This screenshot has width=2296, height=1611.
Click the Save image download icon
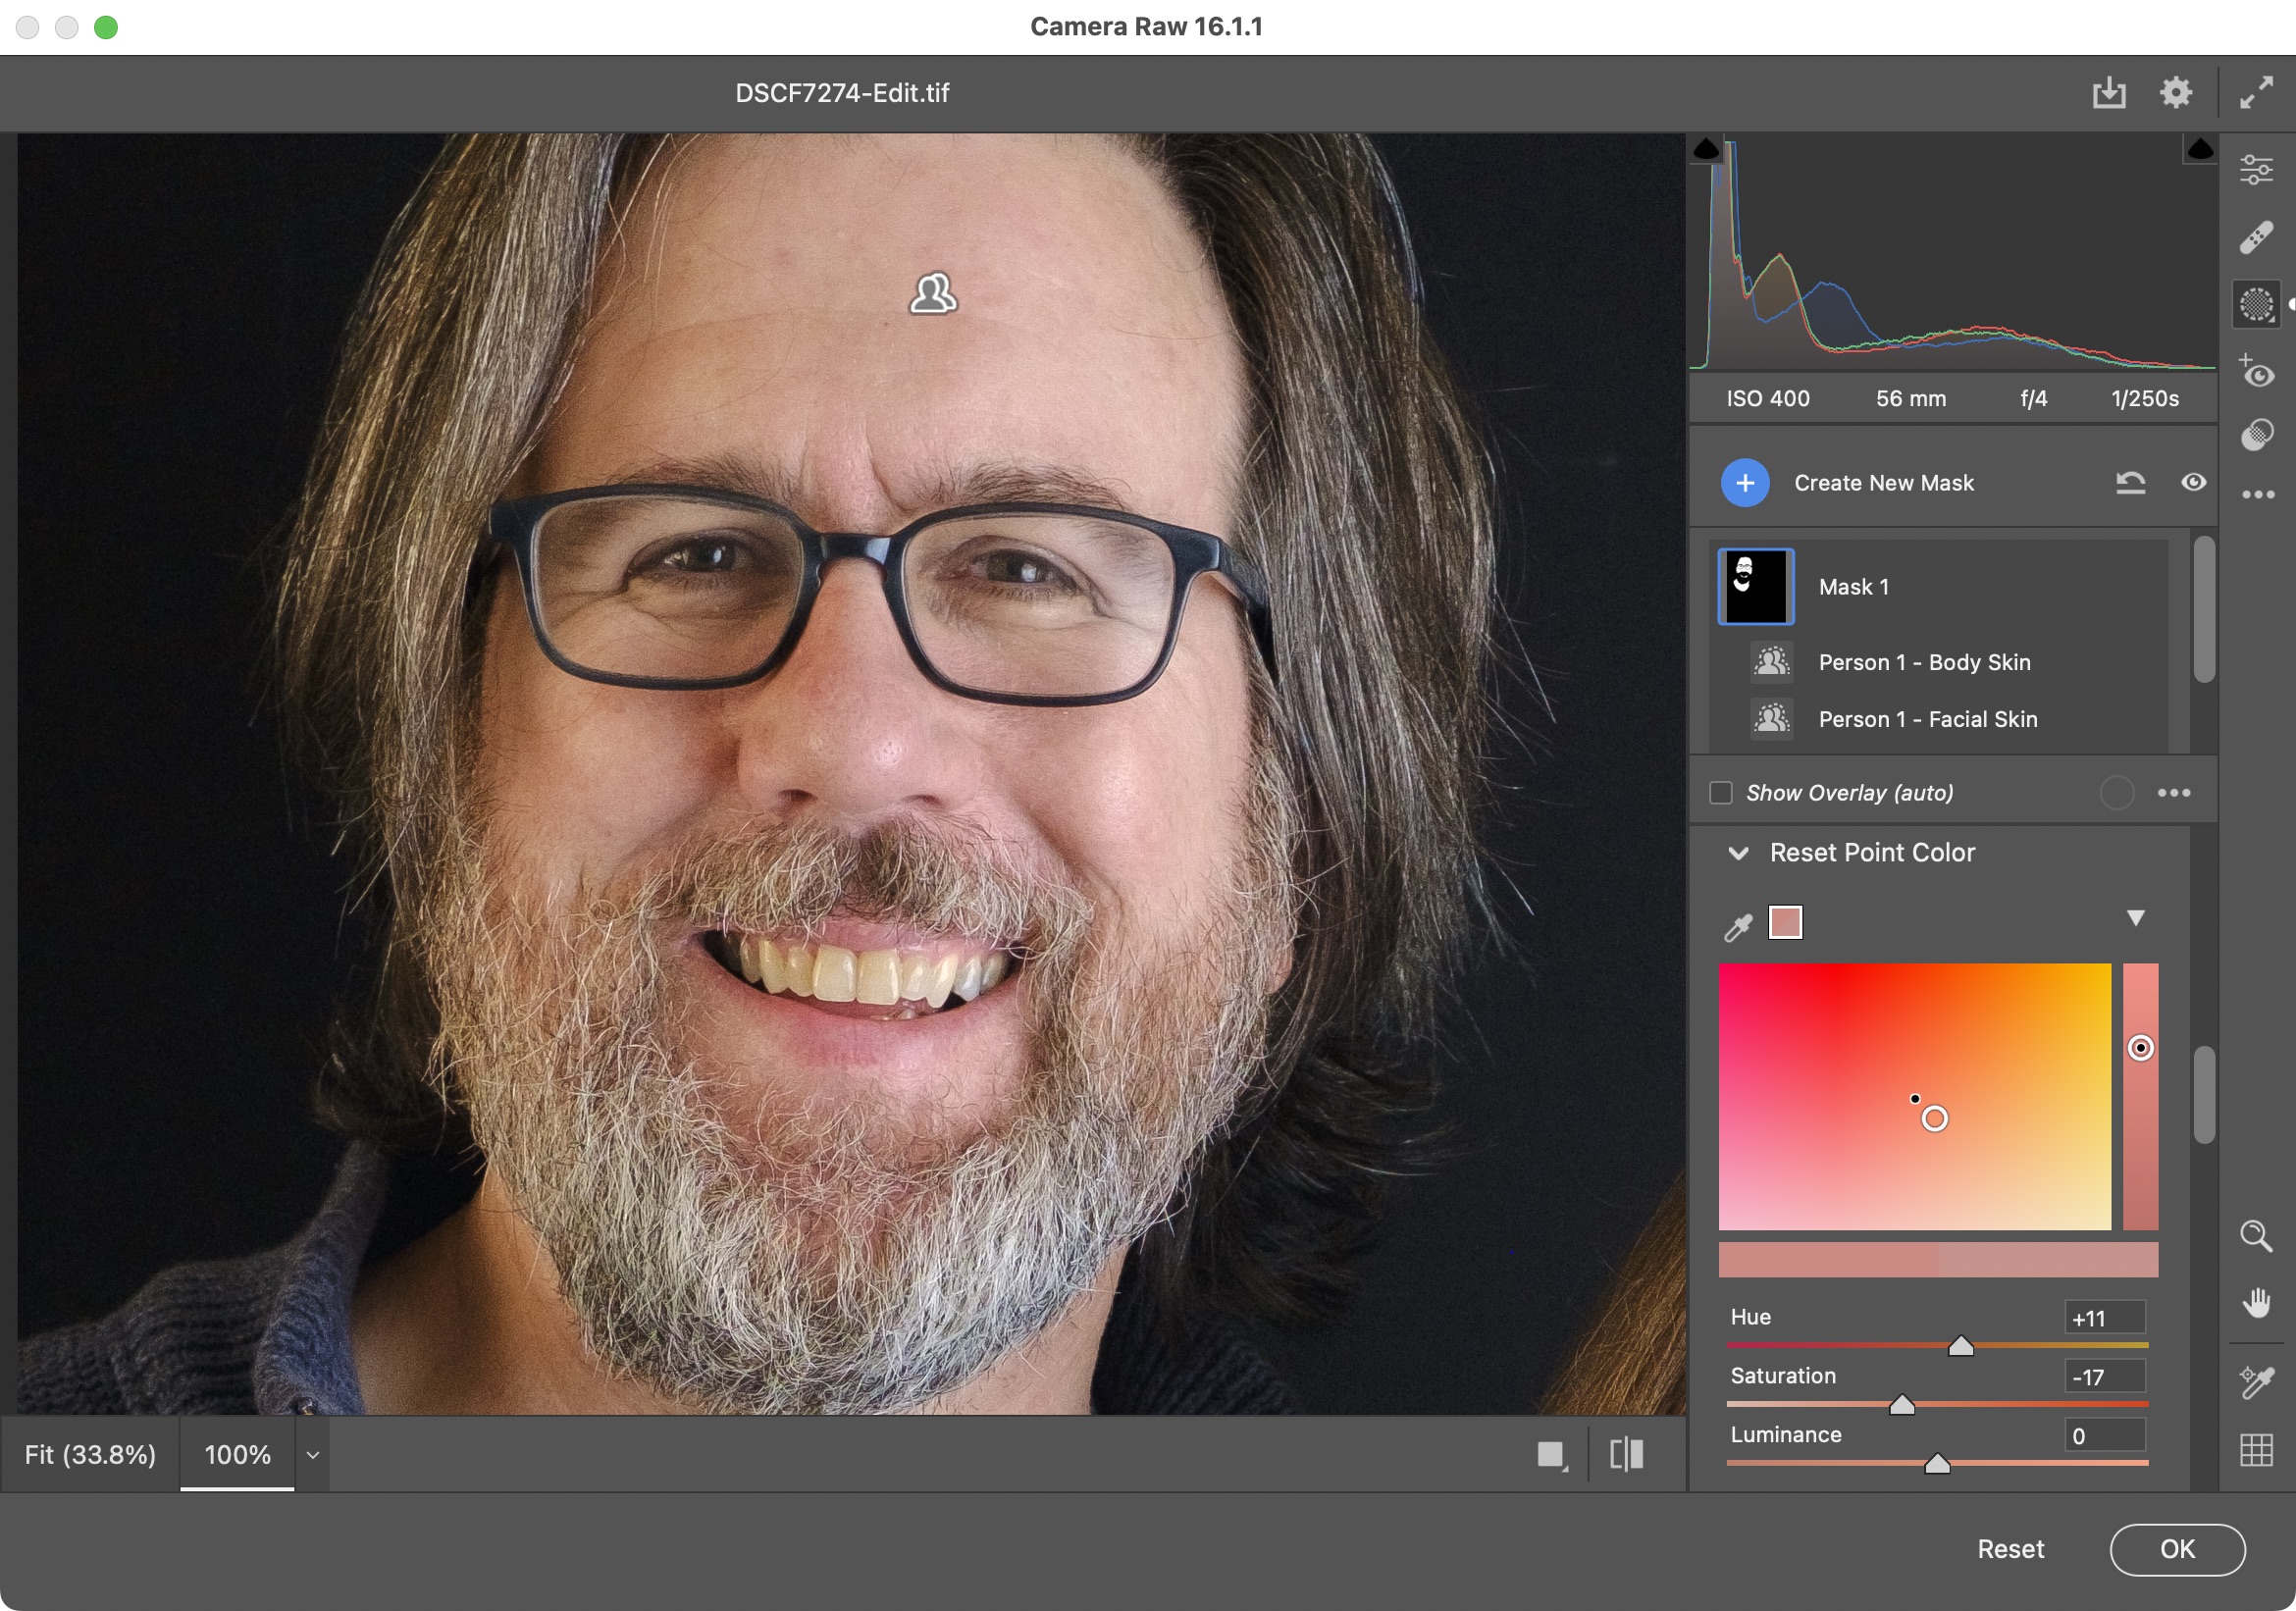coord(2108,93)
